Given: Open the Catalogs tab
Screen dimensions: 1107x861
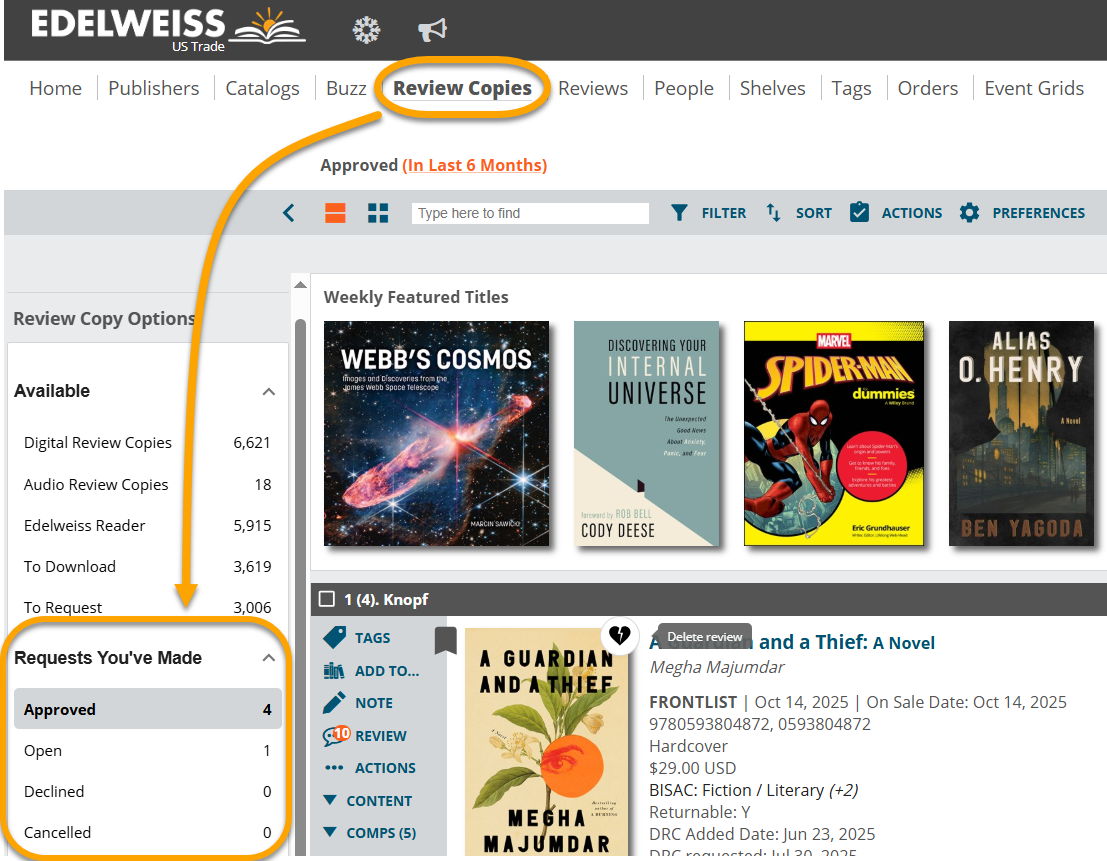Looking at the screenshot, I should point(262,88).
